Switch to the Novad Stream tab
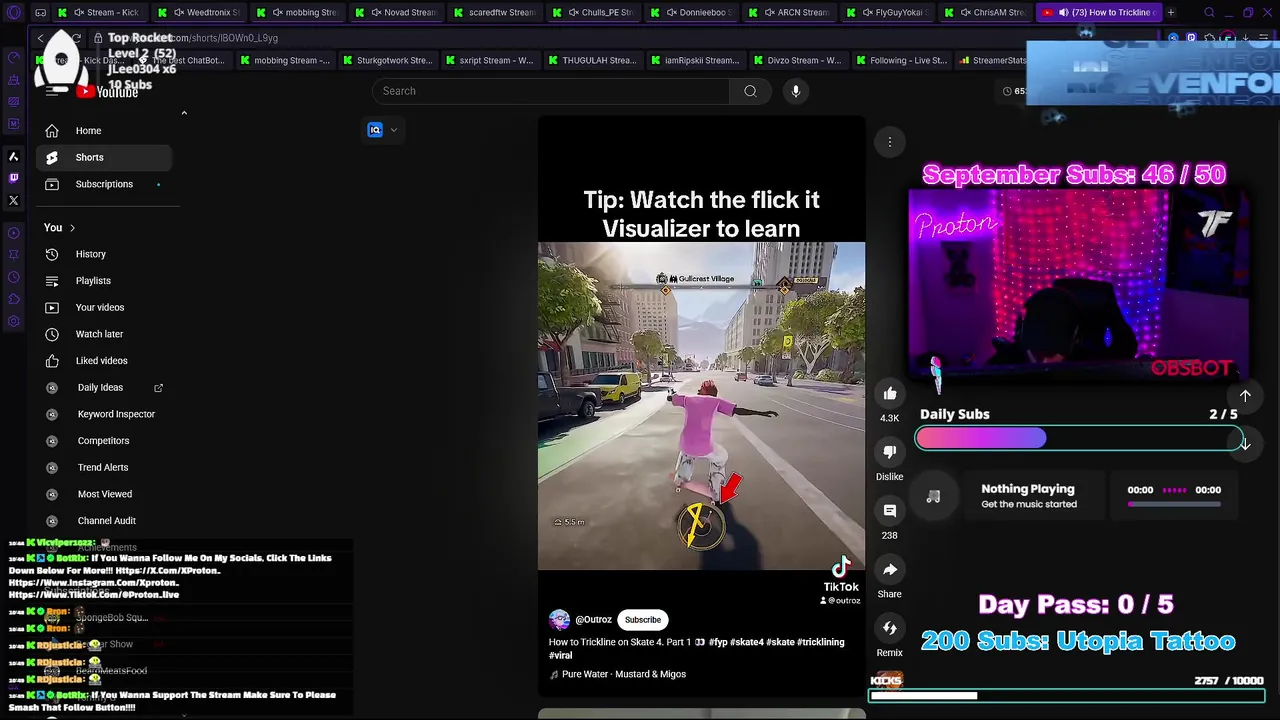The height and width of the screenshot is (720, 1280). click(402, 13)
